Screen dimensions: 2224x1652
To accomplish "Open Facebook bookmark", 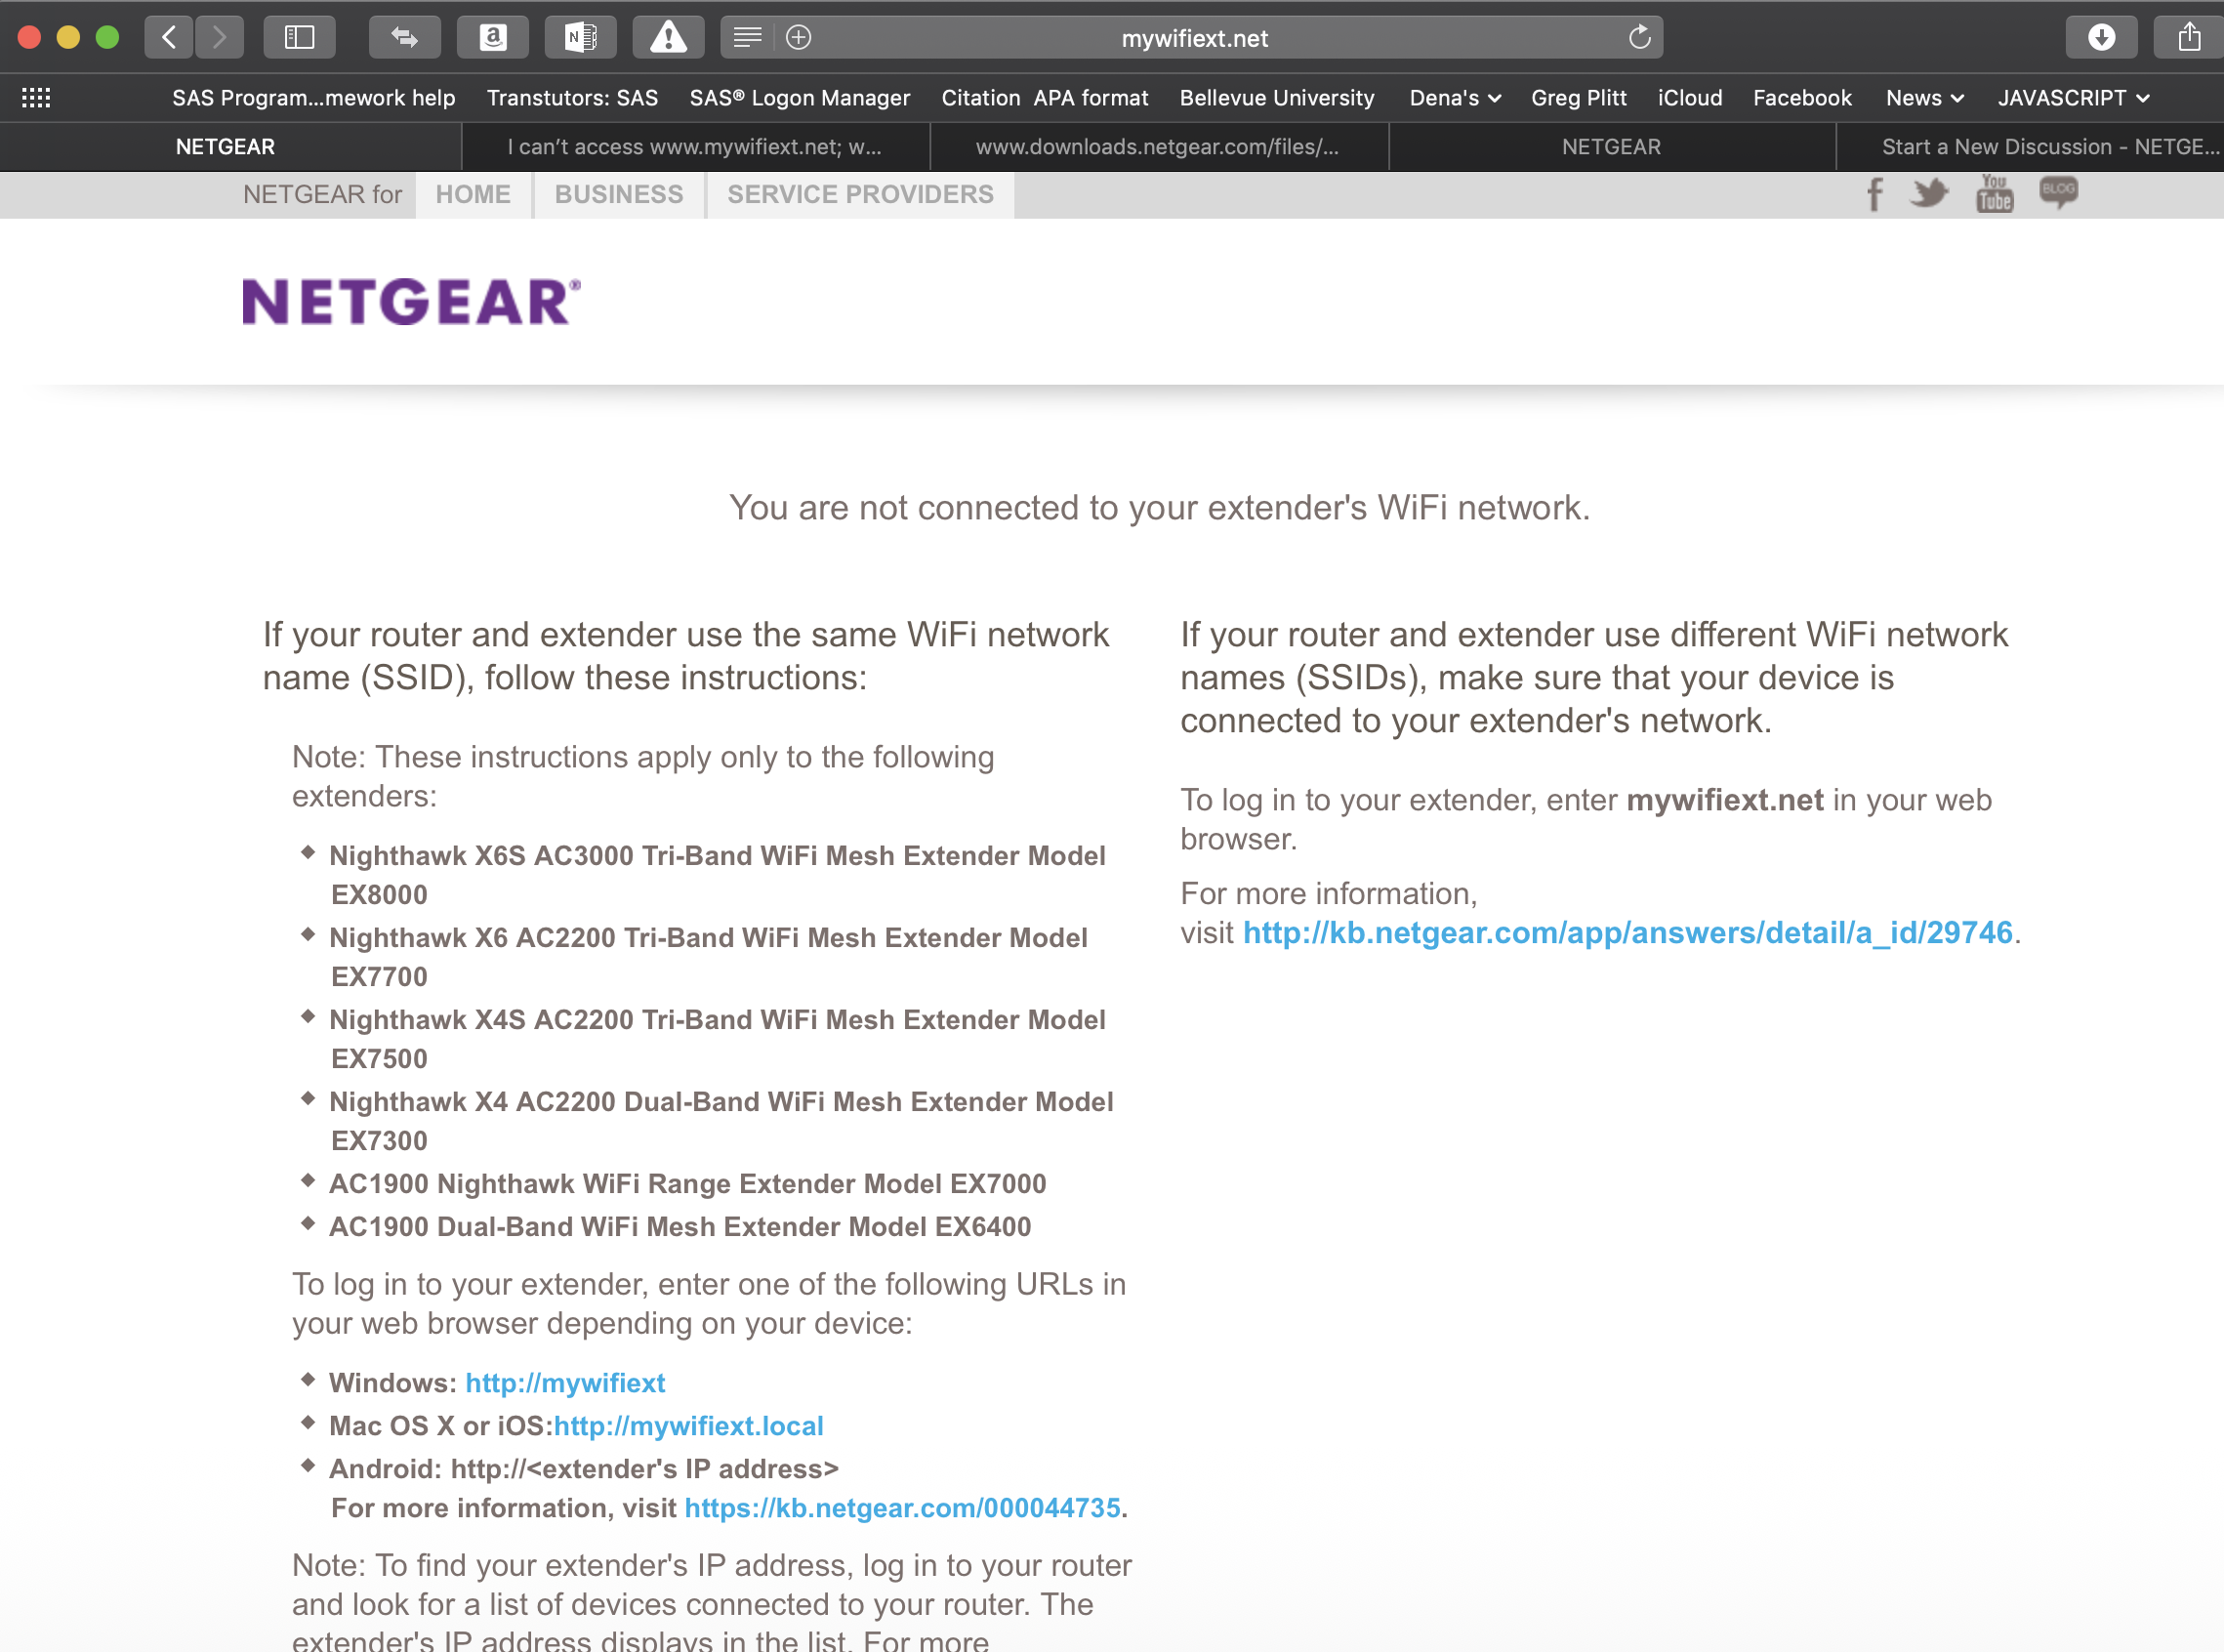I will tap(1803, 98).
